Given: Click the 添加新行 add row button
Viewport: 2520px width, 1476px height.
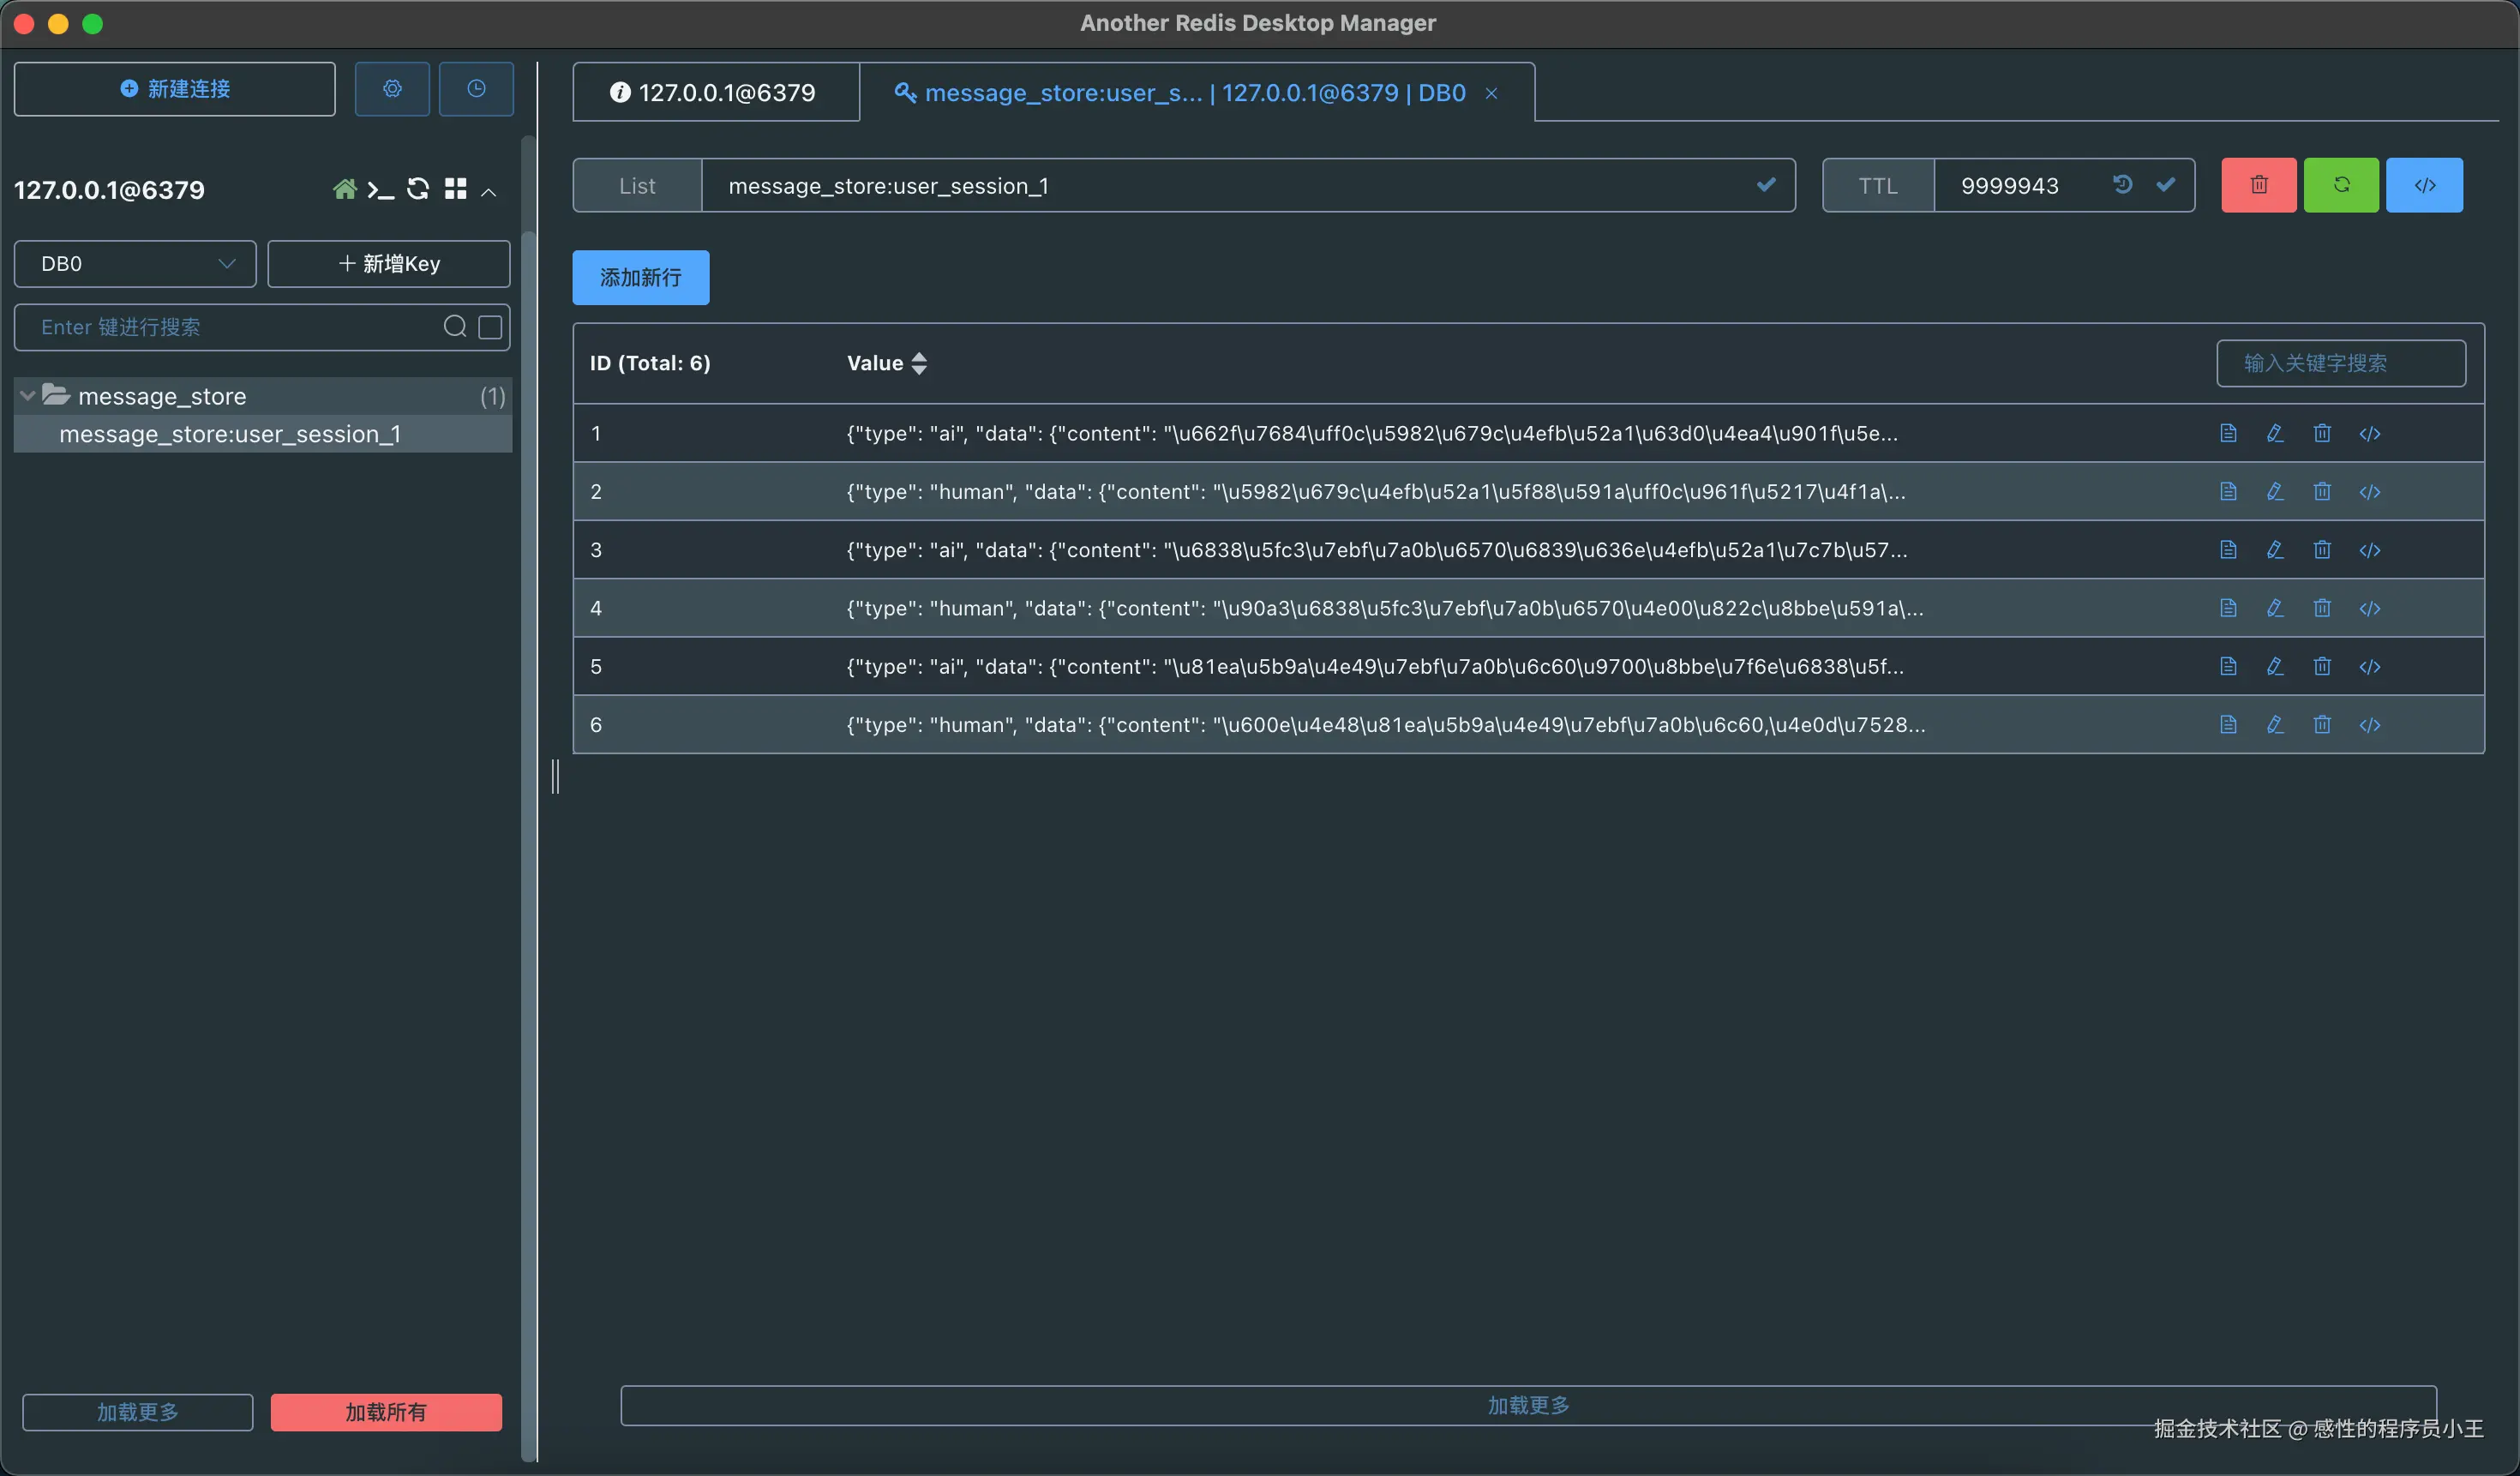Looking at the screenshot, I should point(640,277).
